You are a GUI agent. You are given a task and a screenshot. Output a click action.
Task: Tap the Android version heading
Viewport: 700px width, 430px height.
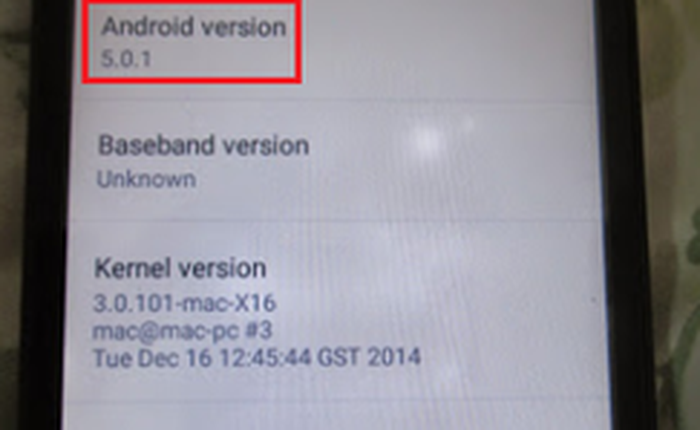click(x=194, y=27)
